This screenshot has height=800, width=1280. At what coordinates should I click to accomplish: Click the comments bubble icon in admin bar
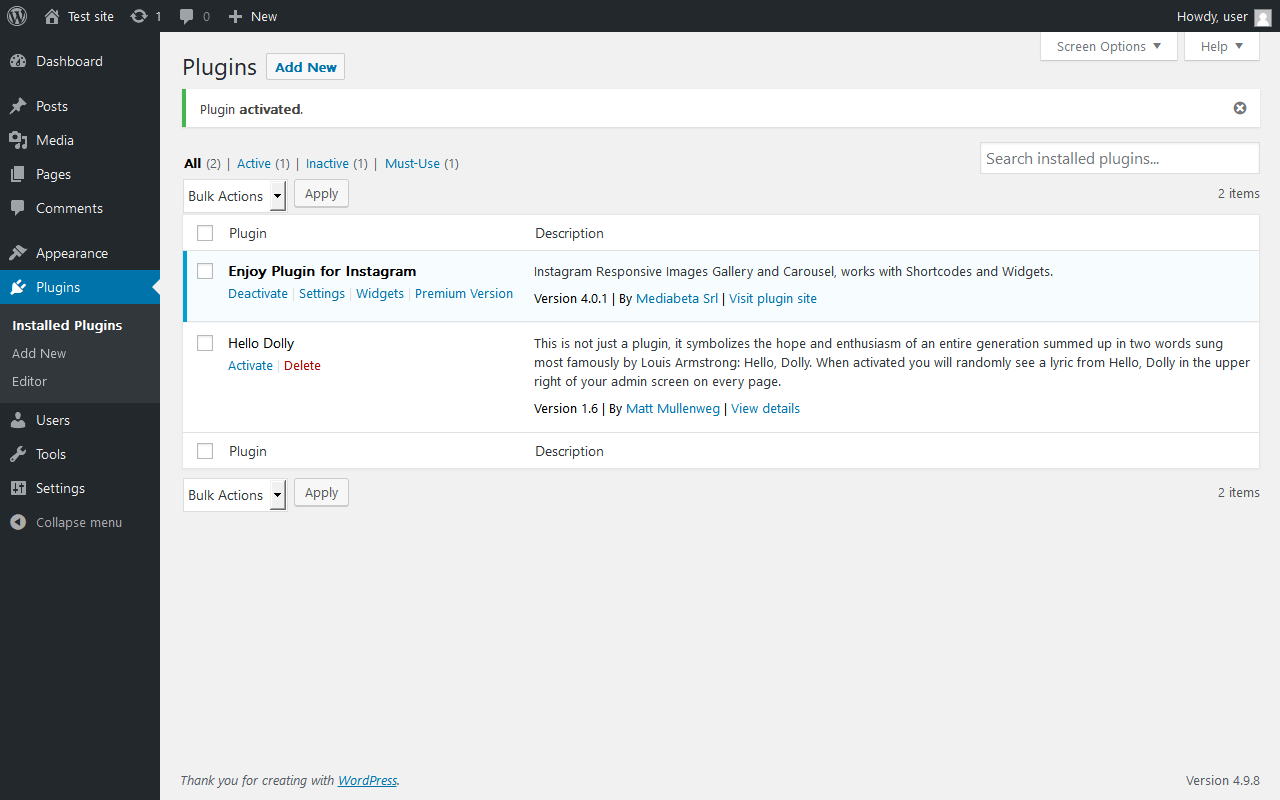[x=187, y=16]
